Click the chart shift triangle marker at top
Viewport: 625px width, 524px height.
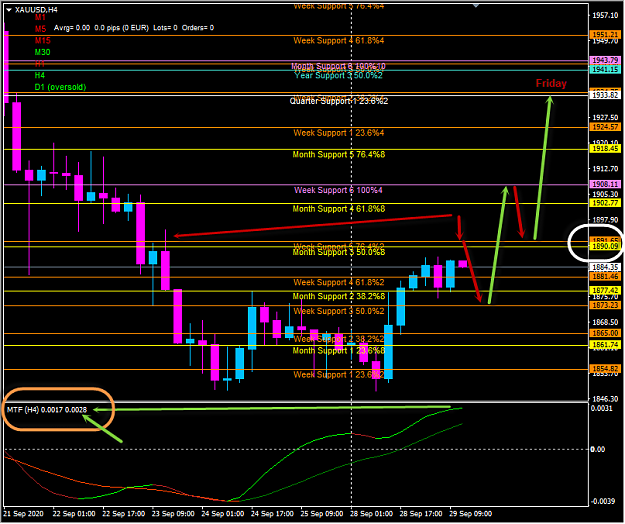(x=476, y=6)
